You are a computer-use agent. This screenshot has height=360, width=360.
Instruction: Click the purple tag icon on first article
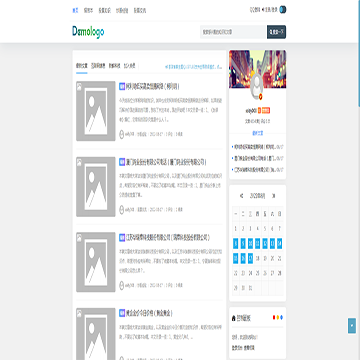[x=122, y=86]
